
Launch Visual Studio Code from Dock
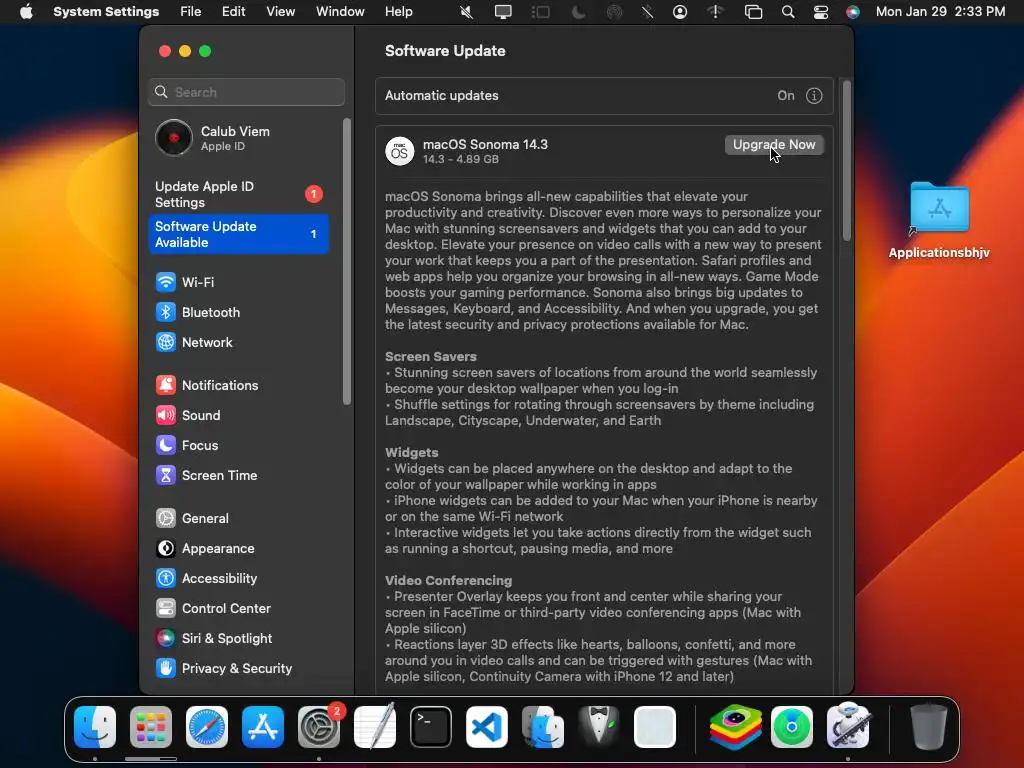pyautogui.click(x=487, y=727)
